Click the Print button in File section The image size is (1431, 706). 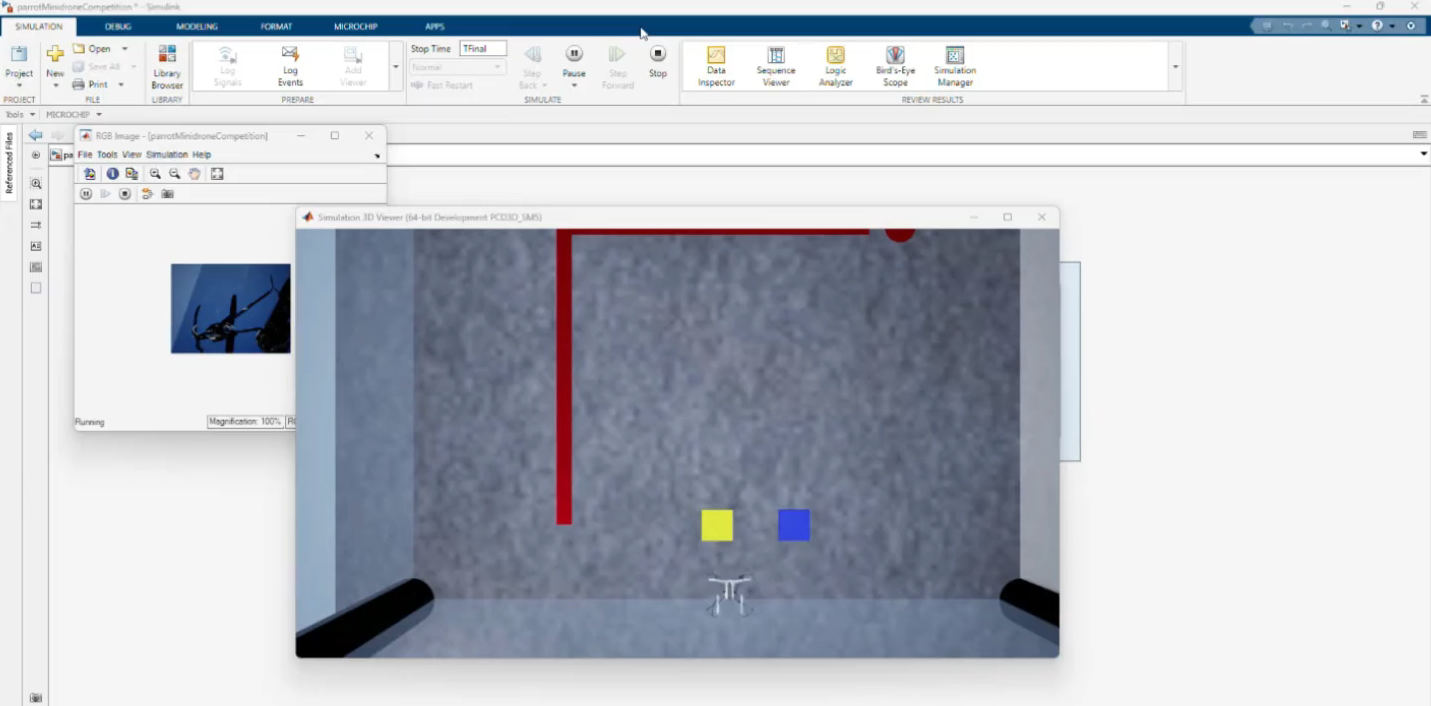tap(97, 84)
